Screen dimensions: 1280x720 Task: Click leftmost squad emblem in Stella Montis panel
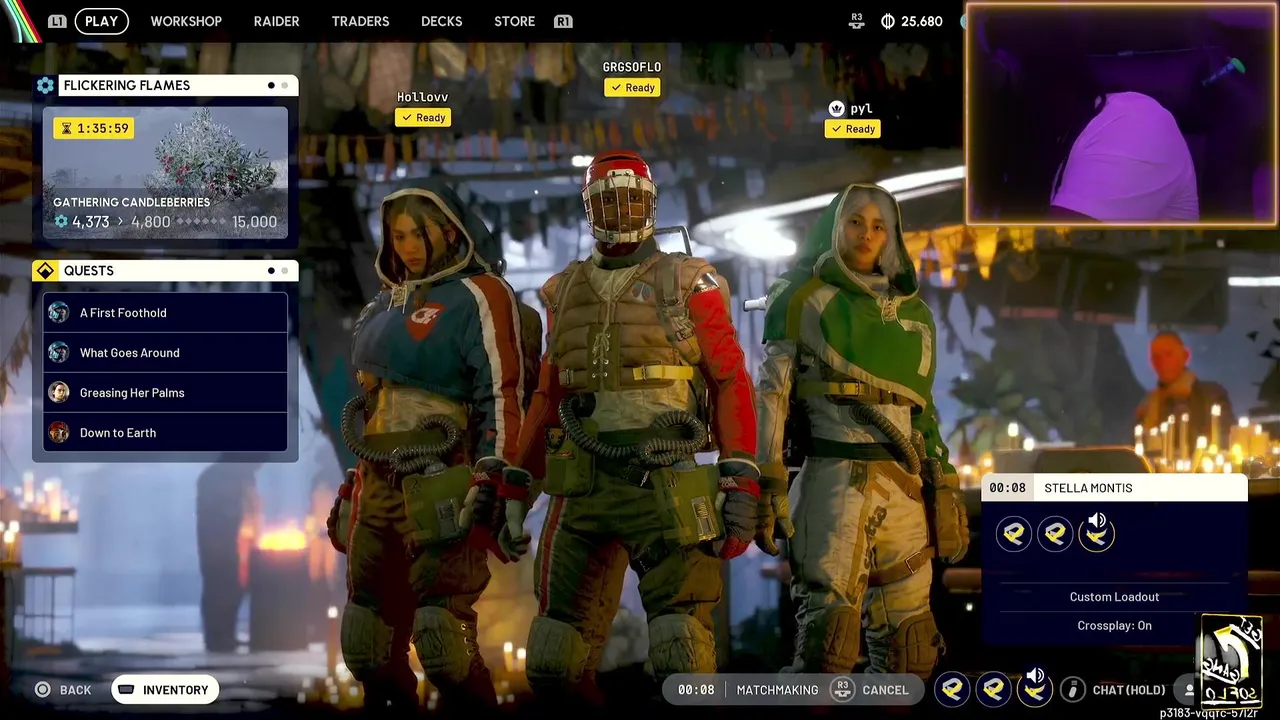(x=1013, y=534)
